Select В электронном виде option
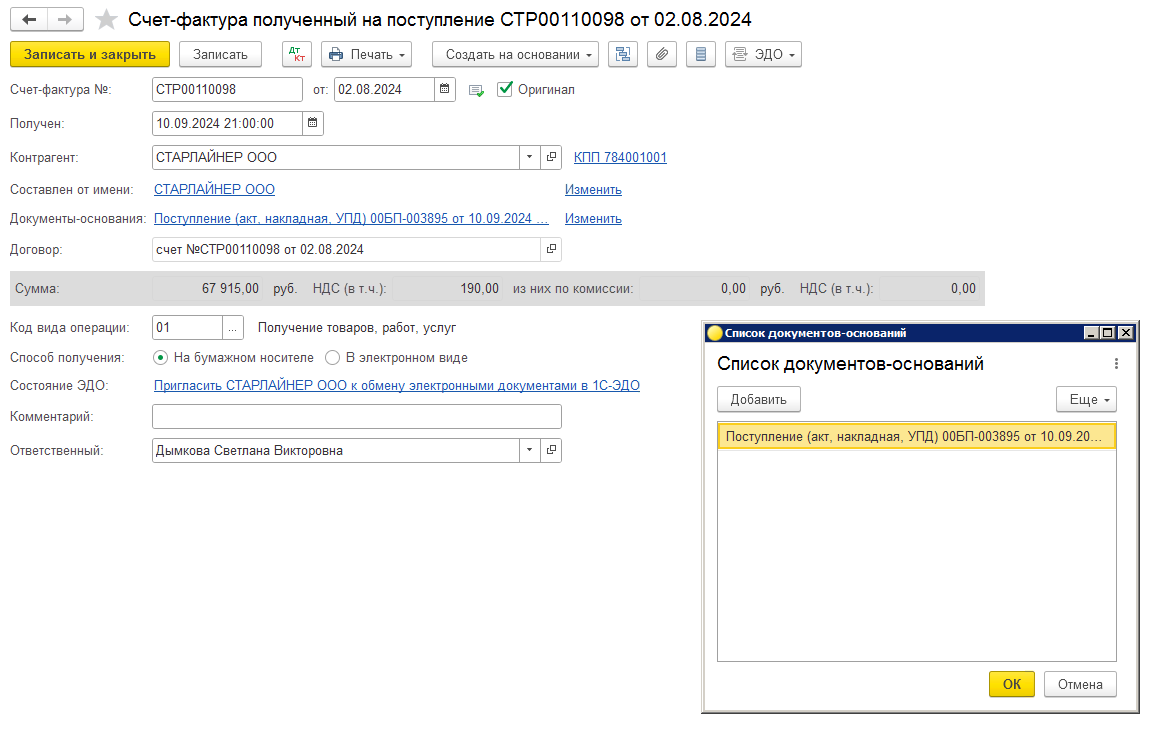The width and height of the screenshot is (1162, 732). pos(332,357)
